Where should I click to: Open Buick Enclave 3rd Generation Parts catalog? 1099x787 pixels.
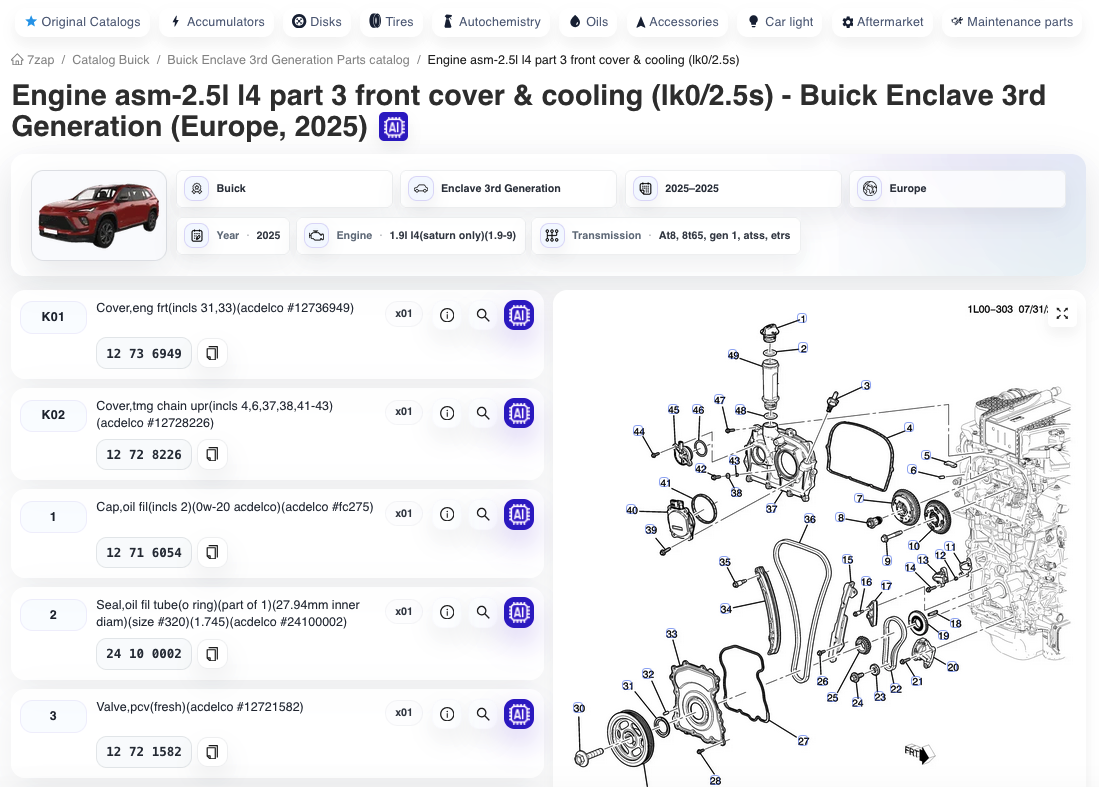coord(288,60)
